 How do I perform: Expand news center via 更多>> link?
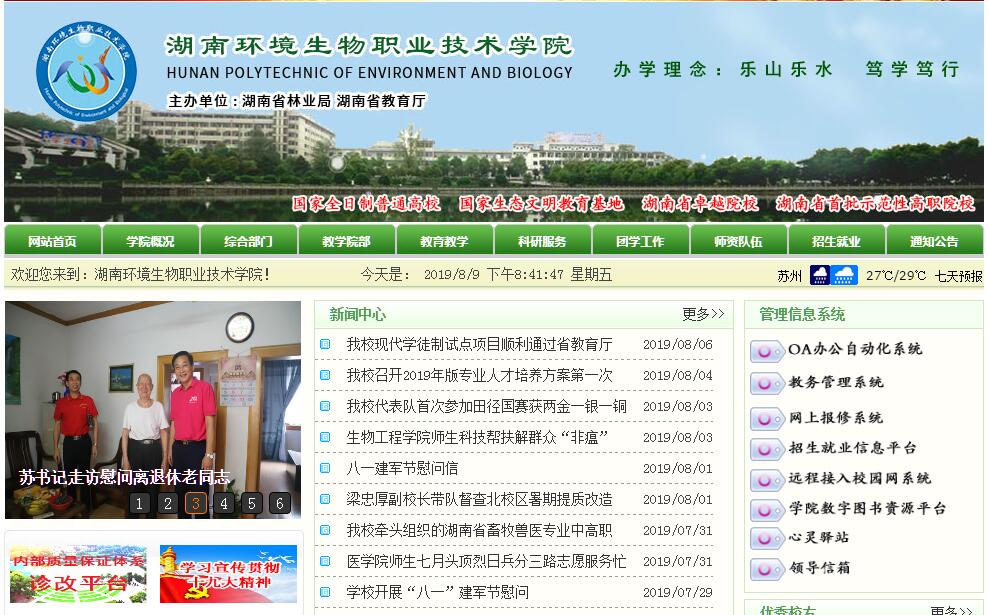[703, 314]
